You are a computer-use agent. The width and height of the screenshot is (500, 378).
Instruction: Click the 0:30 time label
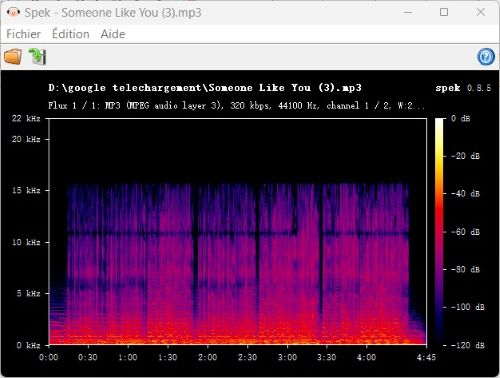(x=88, y=357)
